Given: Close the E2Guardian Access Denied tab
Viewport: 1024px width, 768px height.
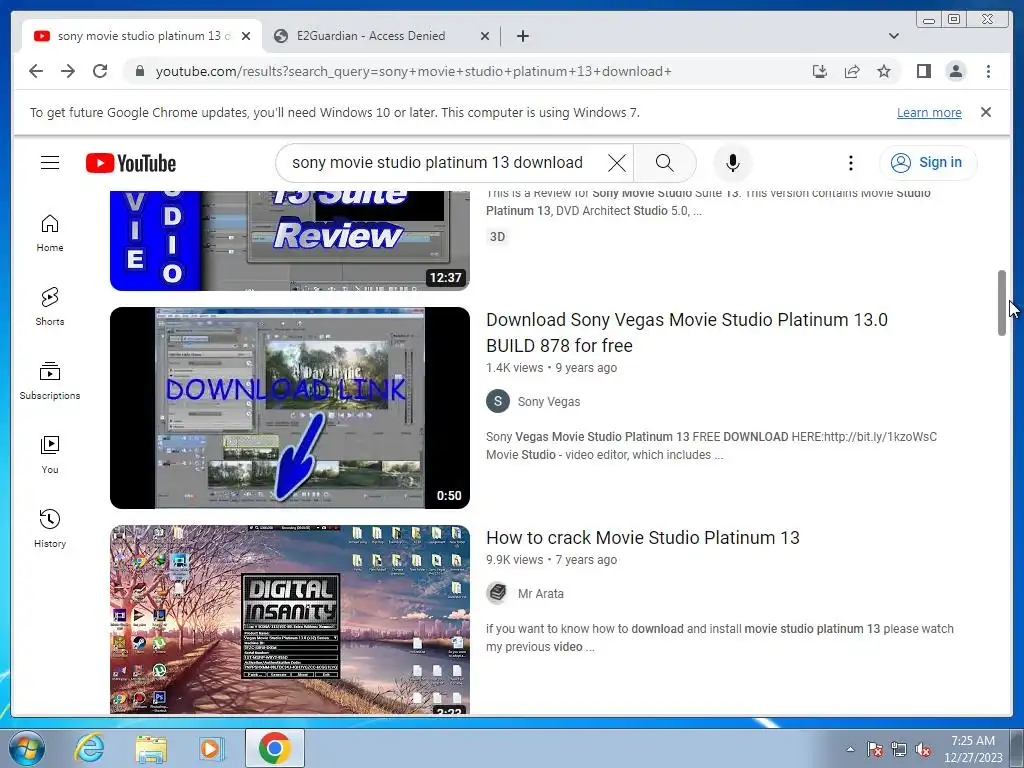Looking at the screenshot, I should coord(485,36).
